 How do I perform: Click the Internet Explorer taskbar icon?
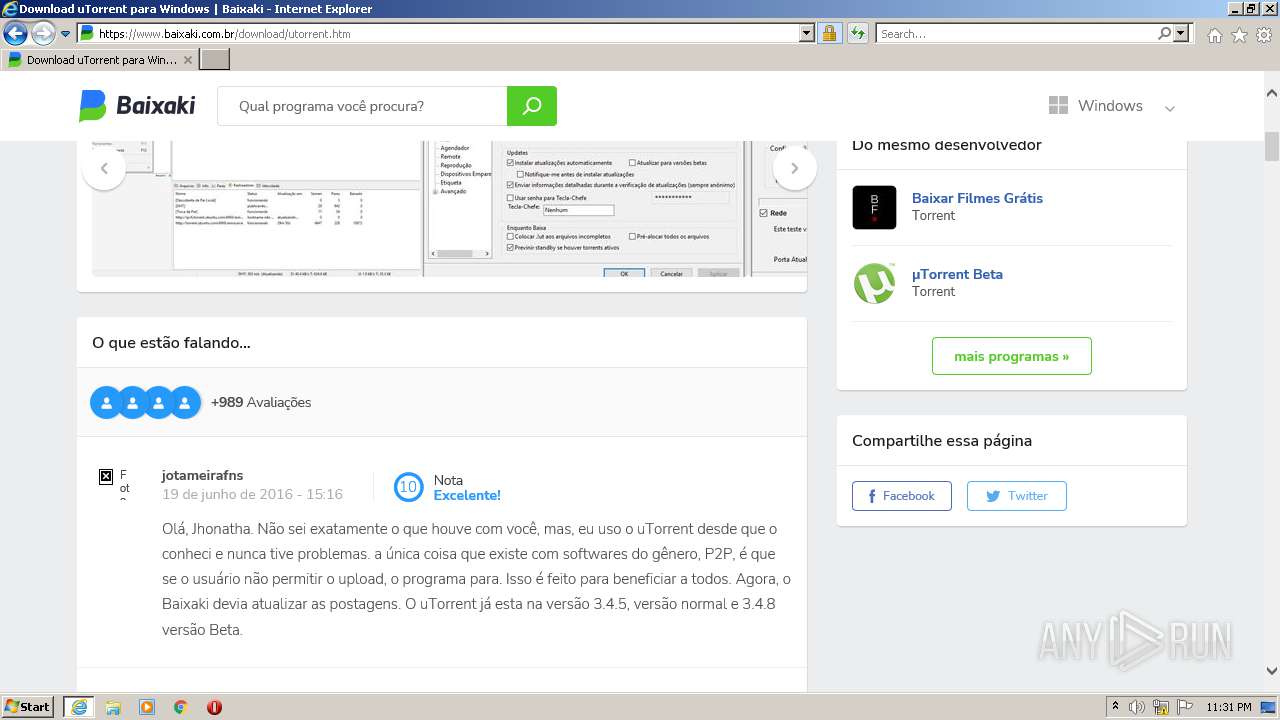(79, 707)
